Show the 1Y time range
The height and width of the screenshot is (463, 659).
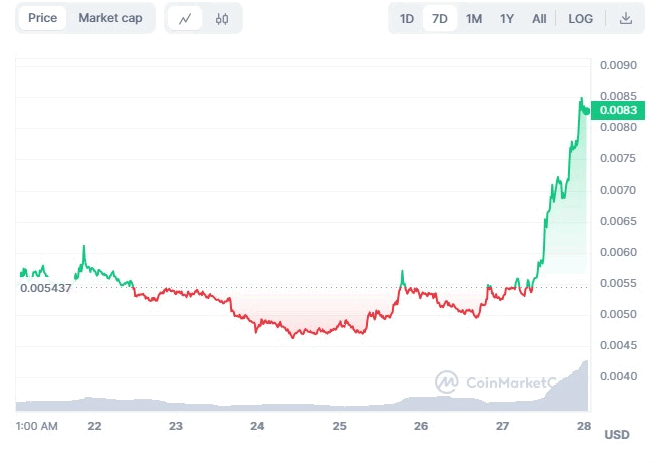[x=507, y=18]
